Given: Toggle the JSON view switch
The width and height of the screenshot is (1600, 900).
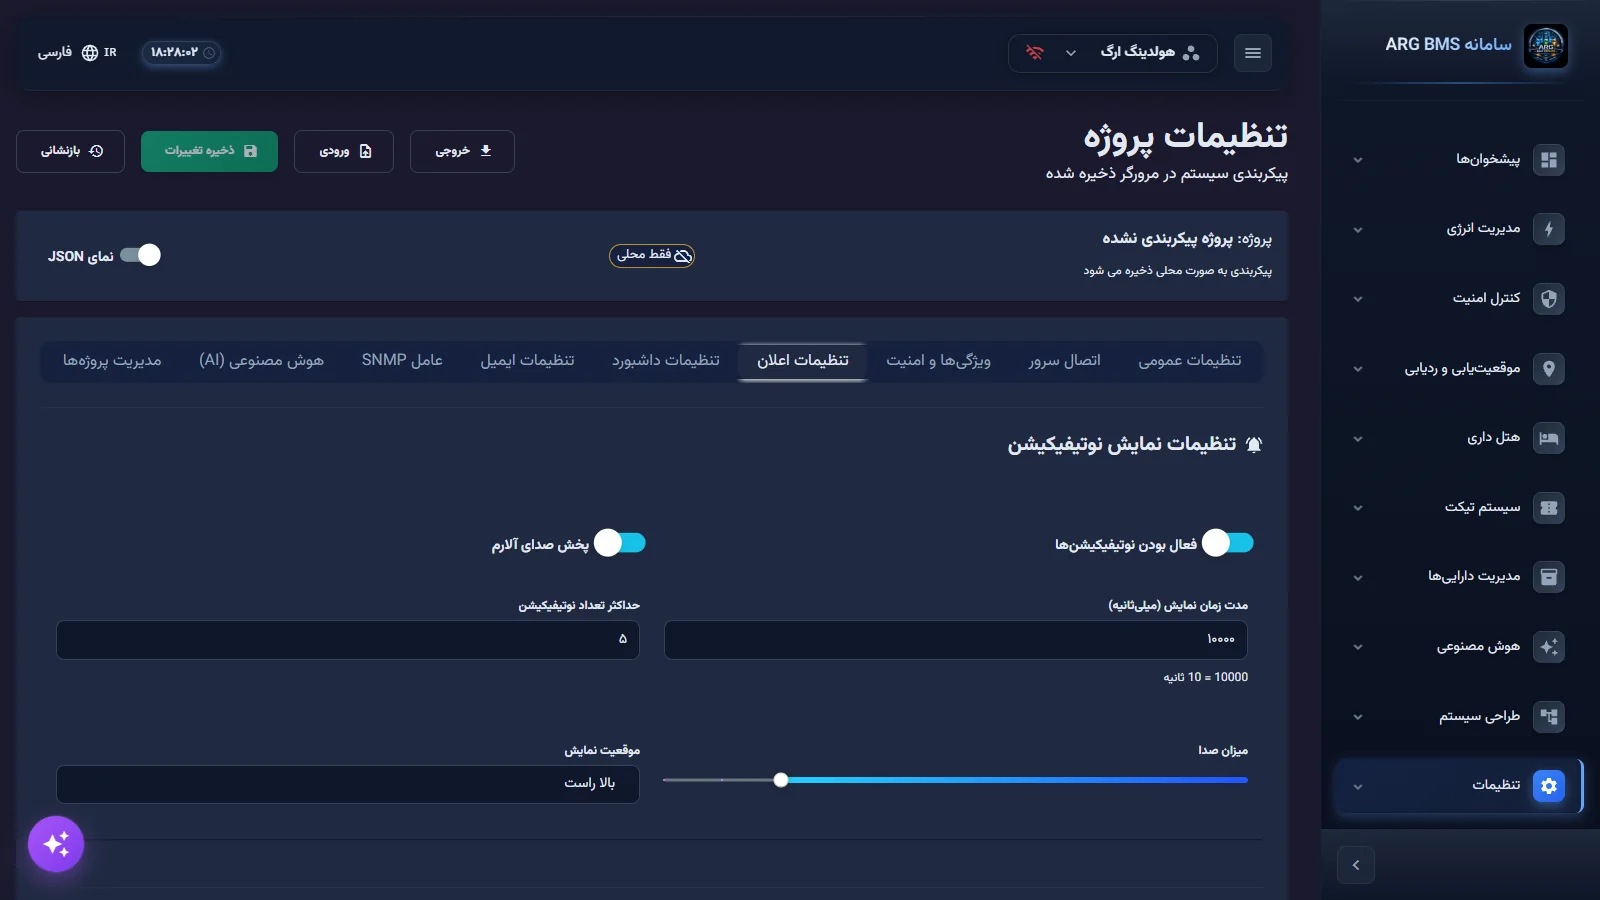Looking at the screenshot, I should point(140,255).
